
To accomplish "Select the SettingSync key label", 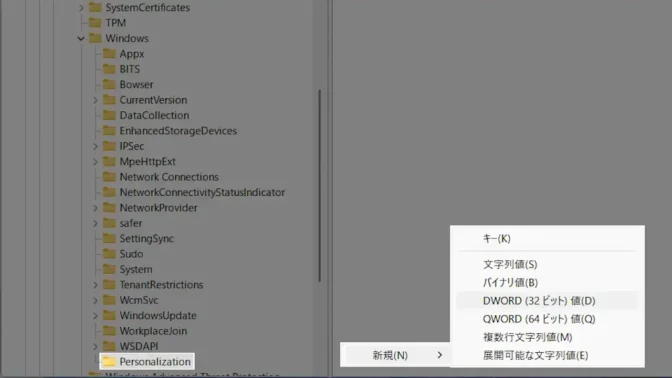I will pos(147,239).
